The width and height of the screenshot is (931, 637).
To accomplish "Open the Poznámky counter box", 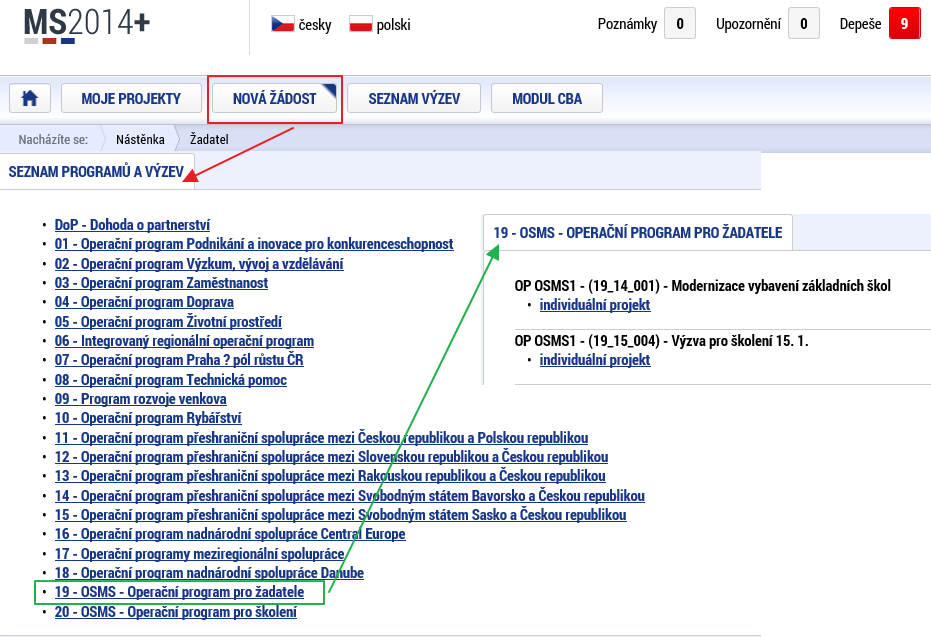I will [x=680, y=24].
